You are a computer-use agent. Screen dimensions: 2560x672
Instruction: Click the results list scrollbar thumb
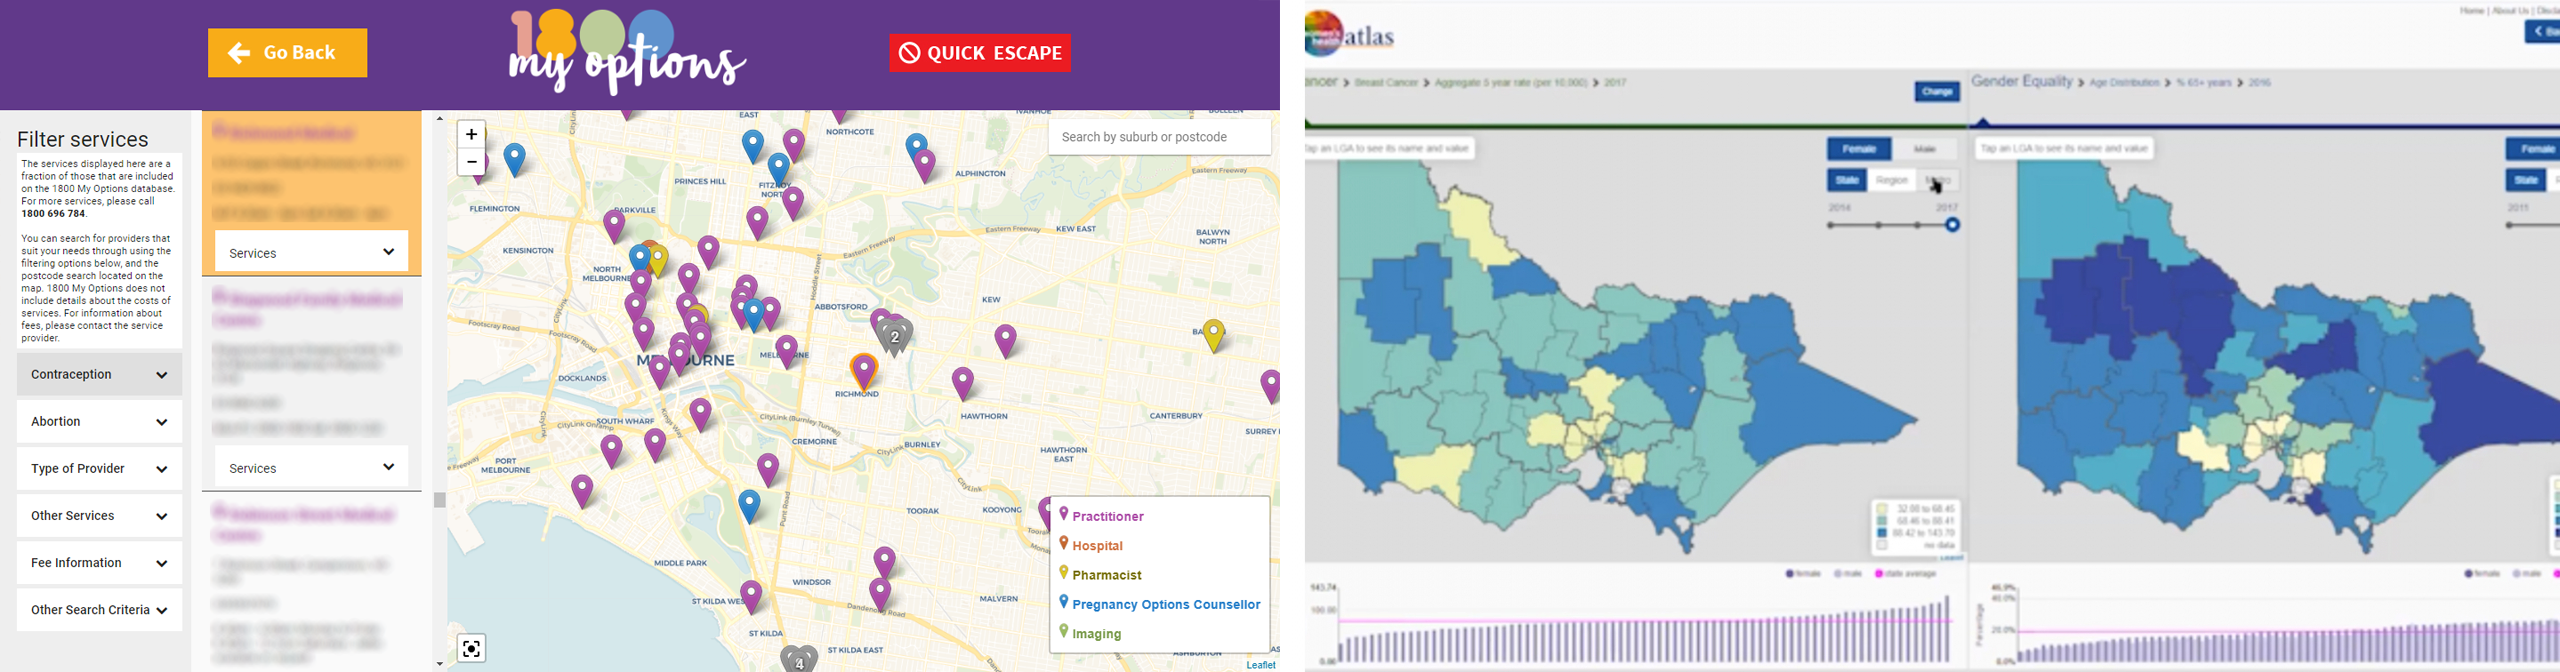coord(439,500)
